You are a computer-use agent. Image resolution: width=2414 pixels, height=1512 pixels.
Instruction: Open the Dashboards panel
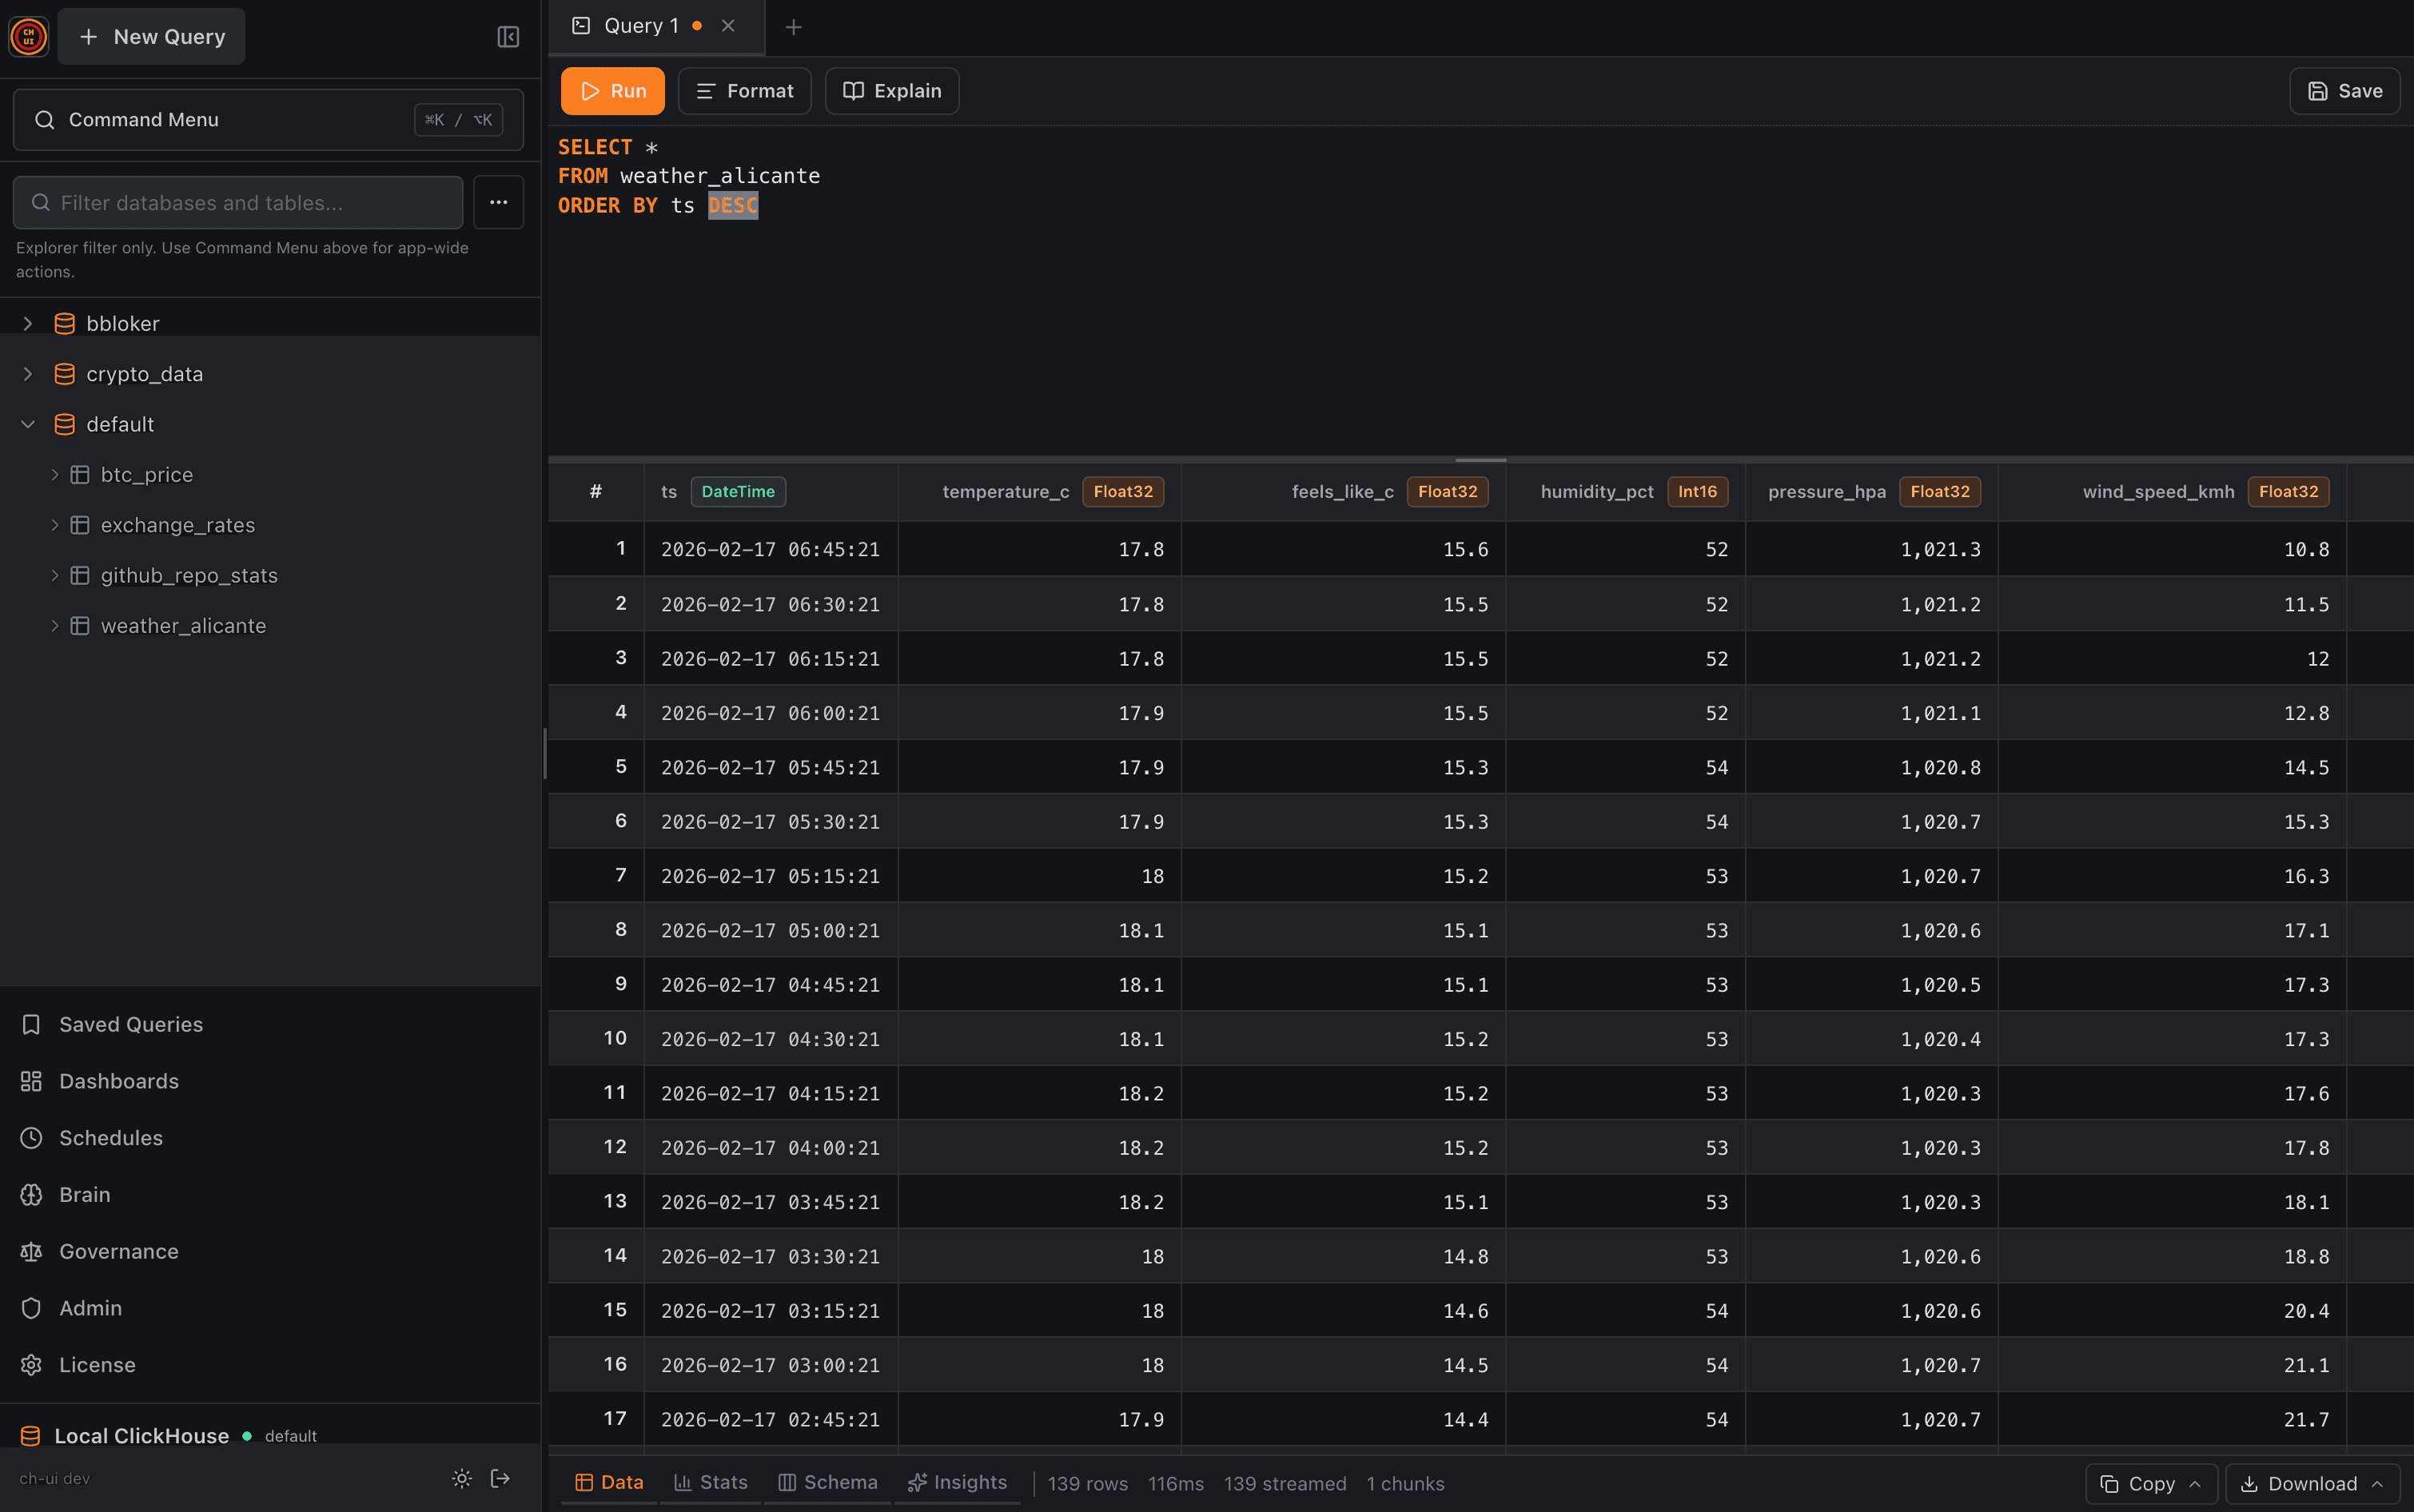click(x=118, y=1081)
